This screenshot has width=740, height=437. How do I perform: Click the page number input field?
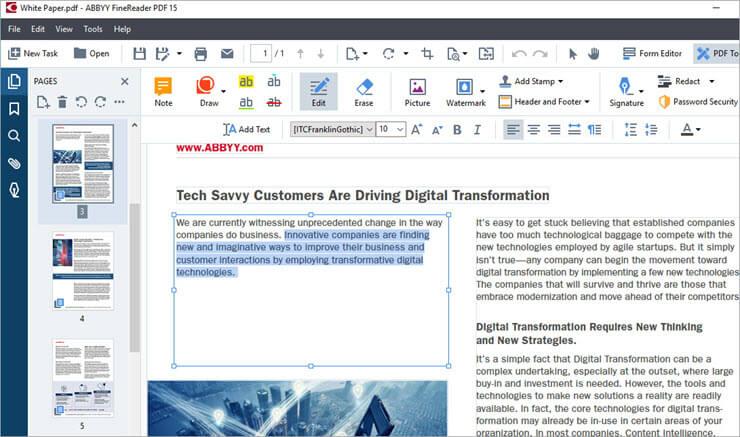tap(261, 53)
